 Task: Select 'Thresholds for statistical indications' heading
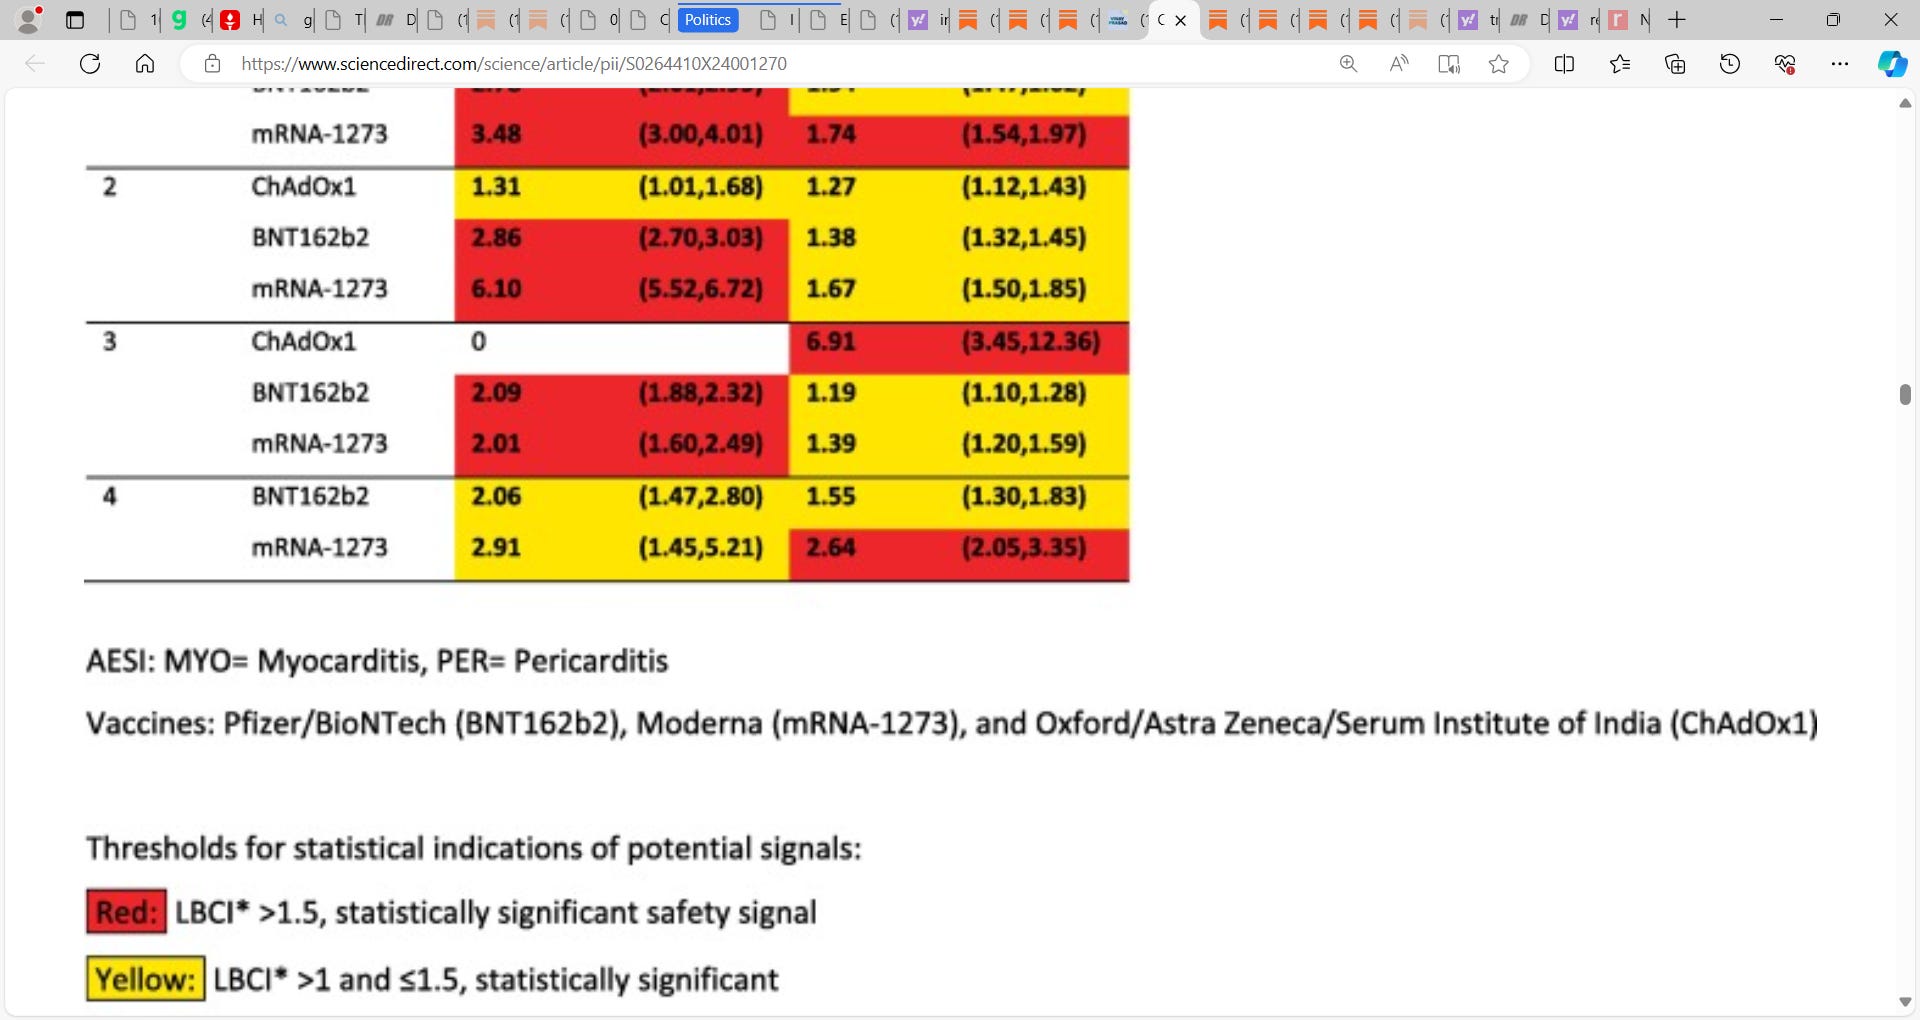(x=473, y=849)
